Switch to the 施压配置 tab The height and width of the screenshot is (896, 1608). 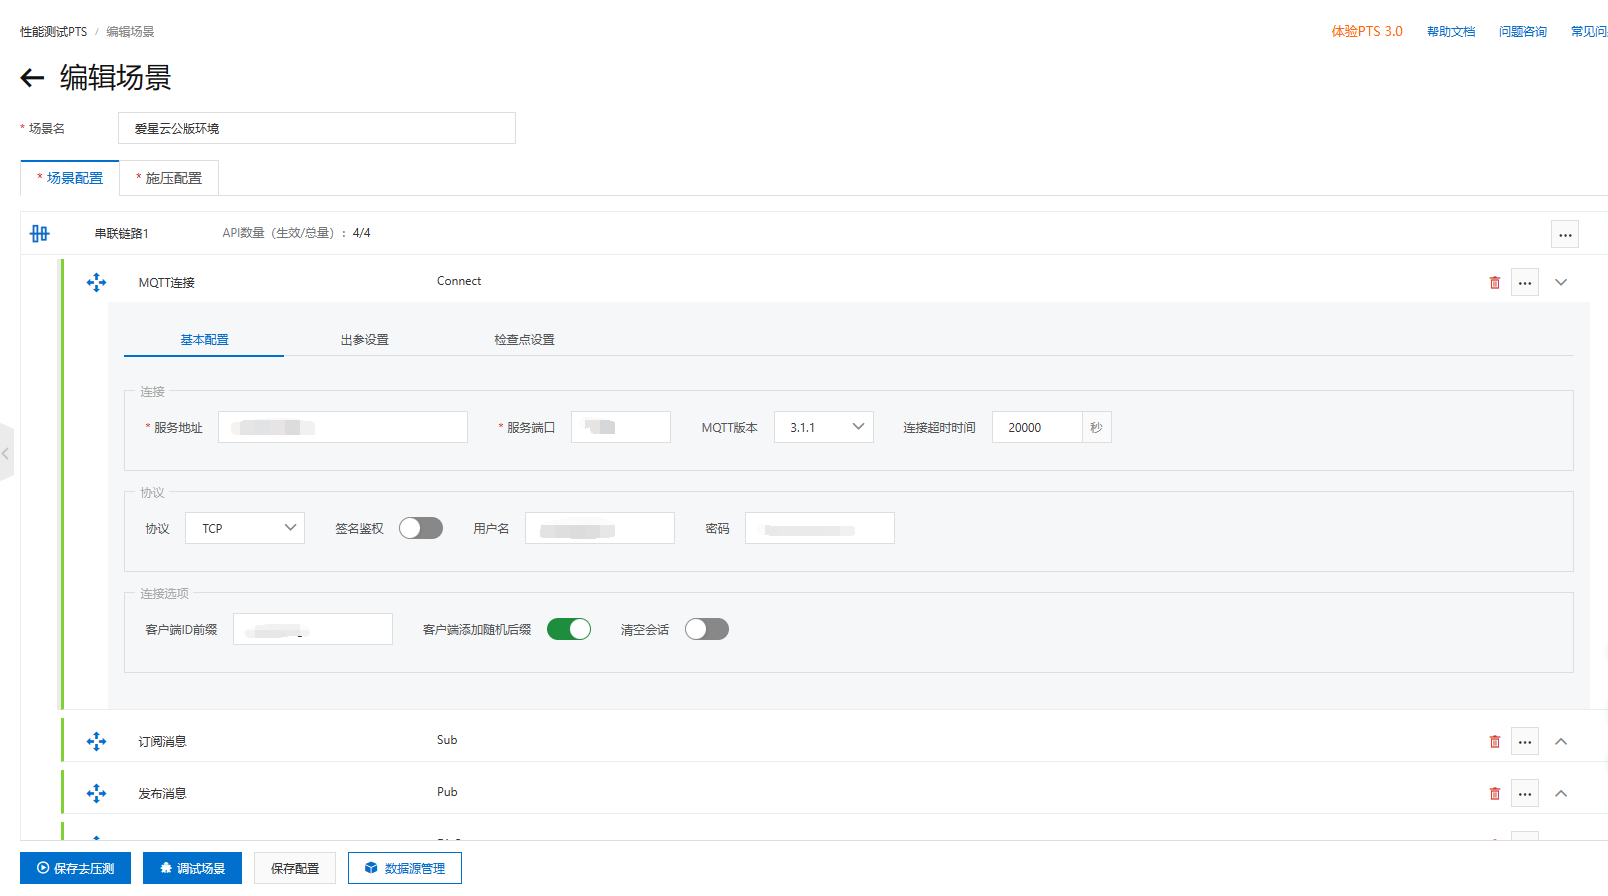tap(169, 178)
